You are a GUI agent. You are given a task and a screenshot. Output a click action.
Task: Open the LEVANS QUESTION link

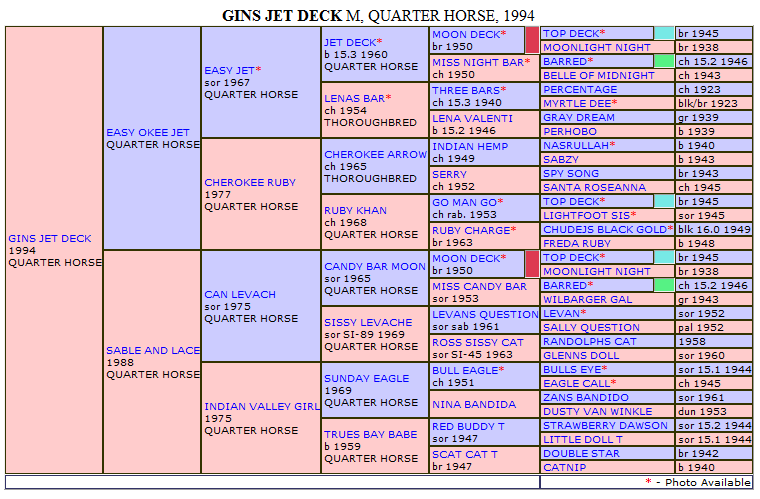coord(485,315)
